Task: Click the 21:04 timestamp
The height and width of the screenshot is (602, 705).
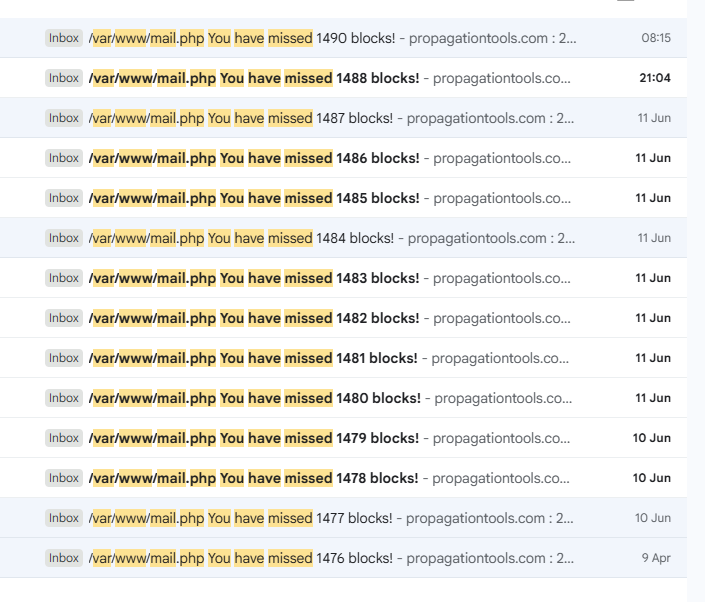Action: point(655,78)
